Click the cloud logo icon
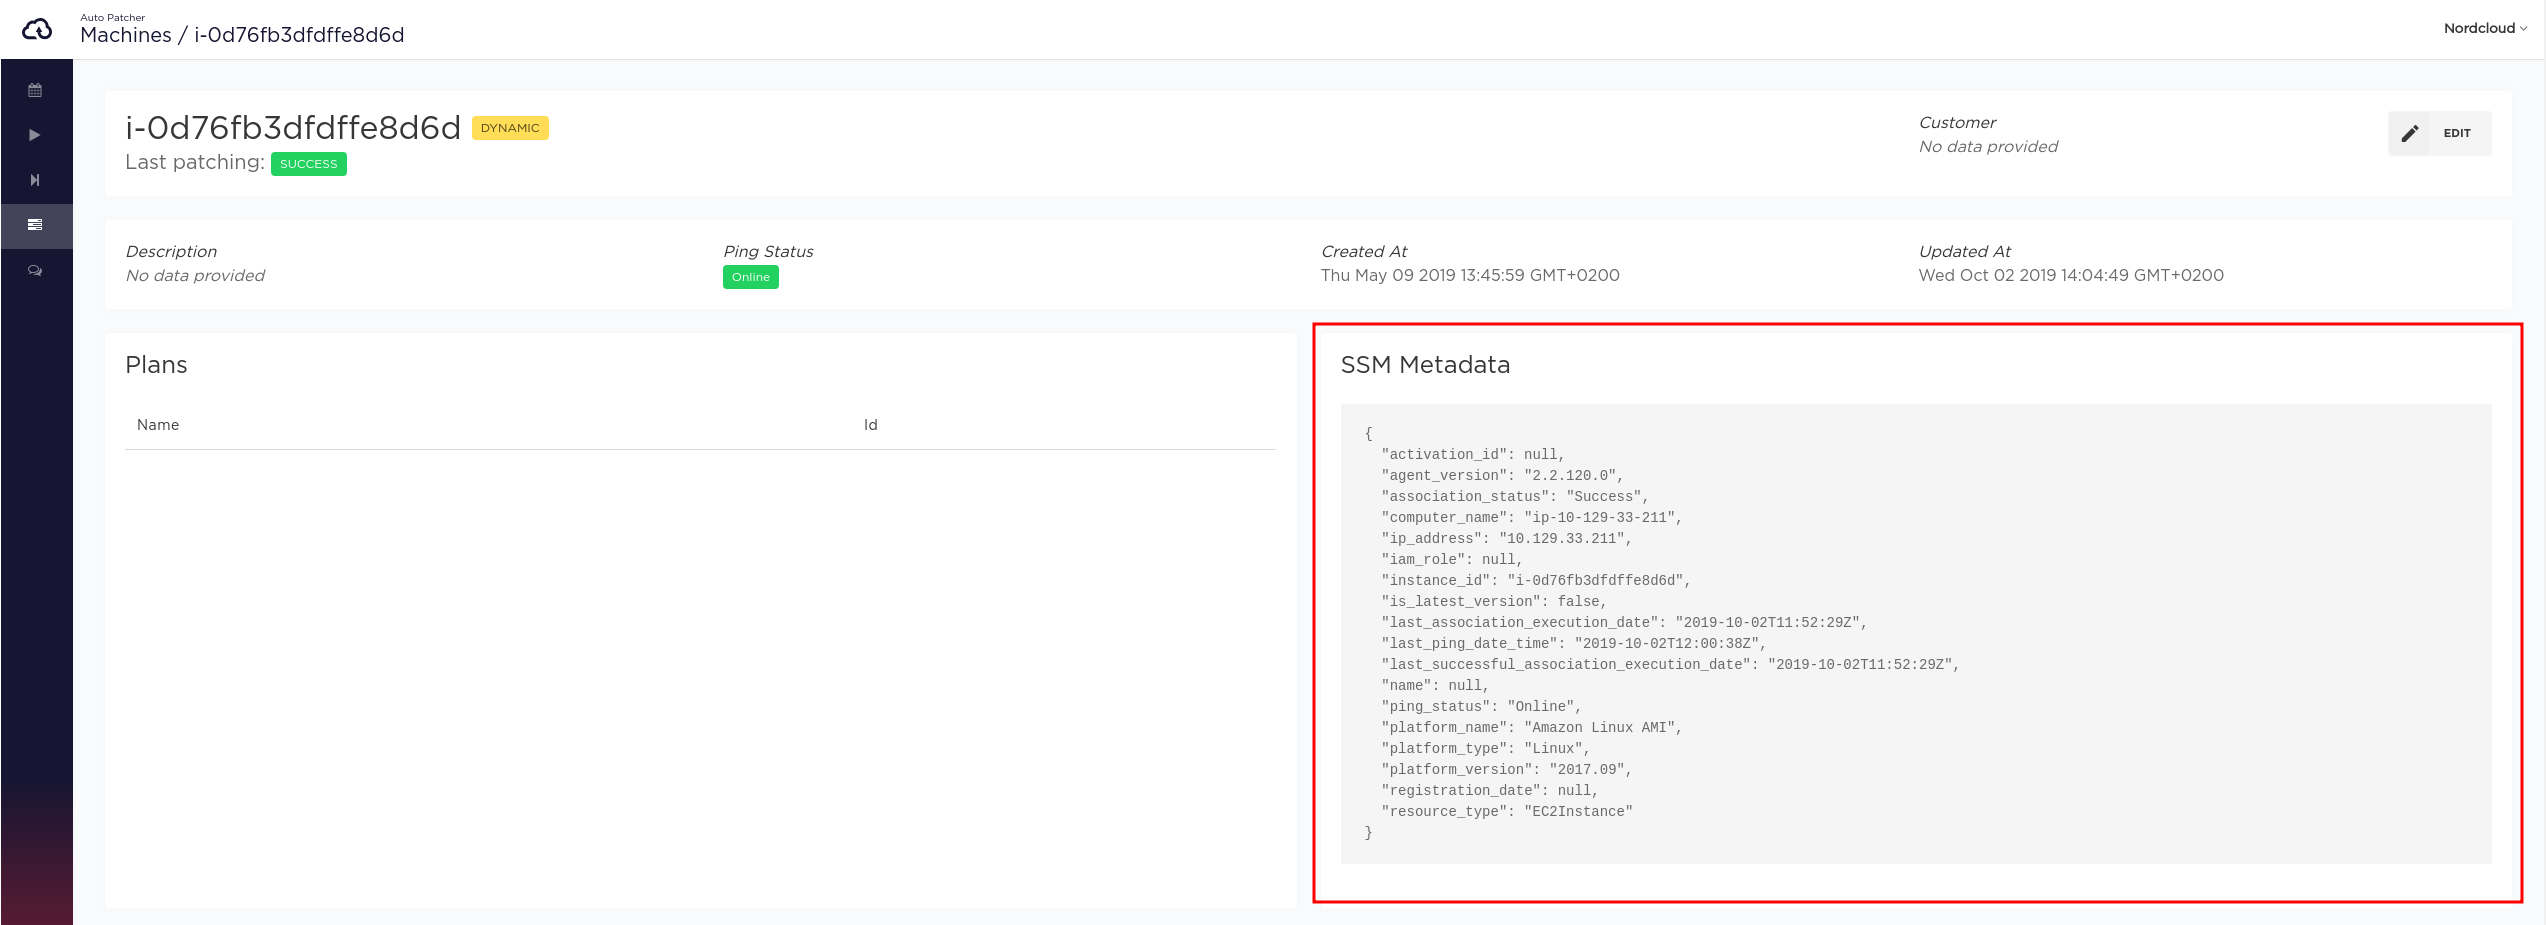This screenshot has width=2546, height=925. pos(37,29)
